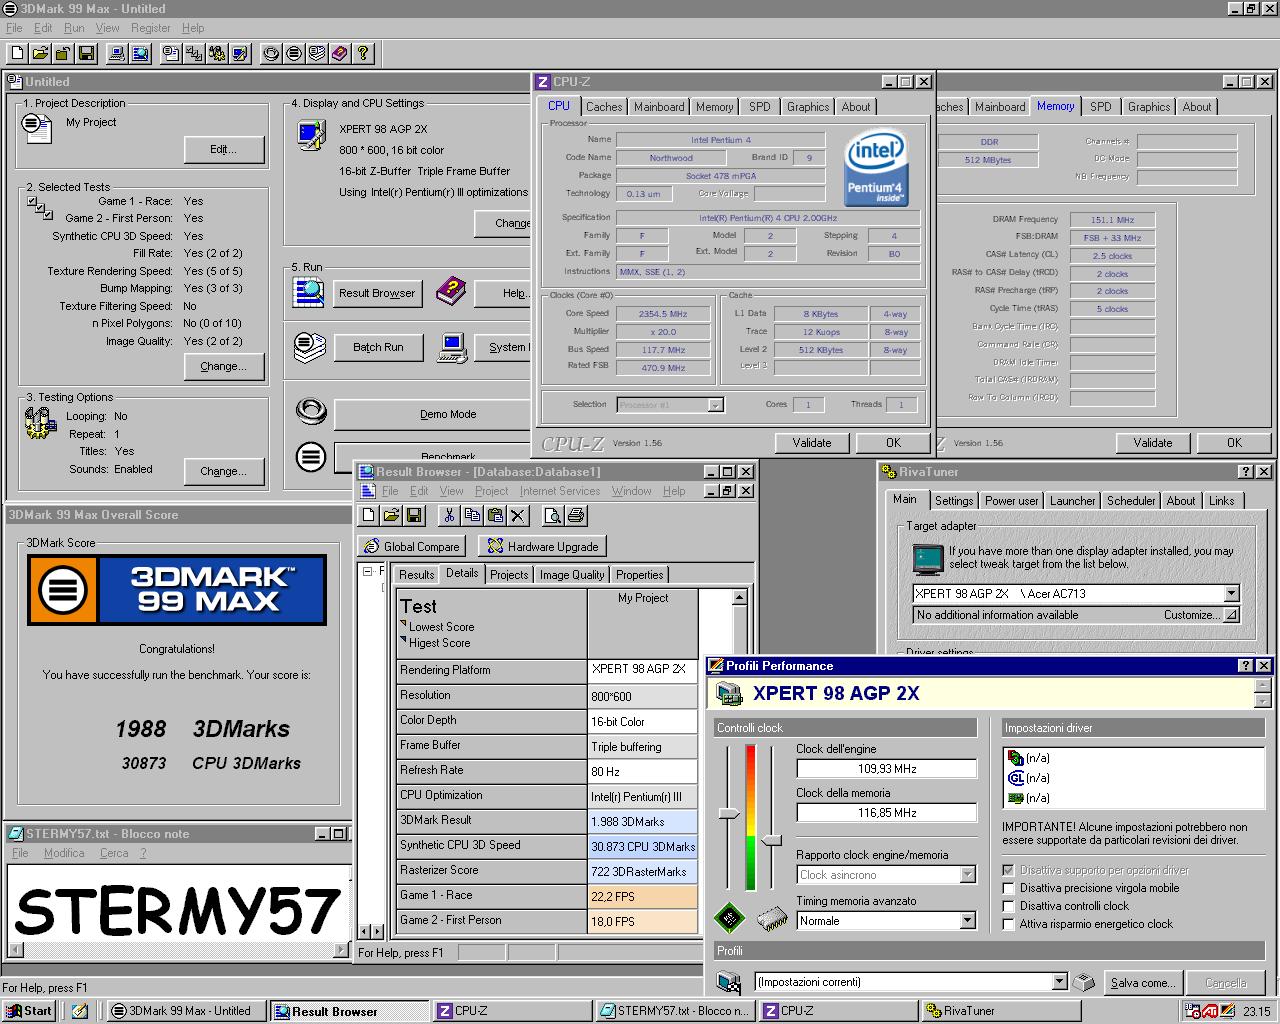Open the Results tab in Result Browser

416,575
